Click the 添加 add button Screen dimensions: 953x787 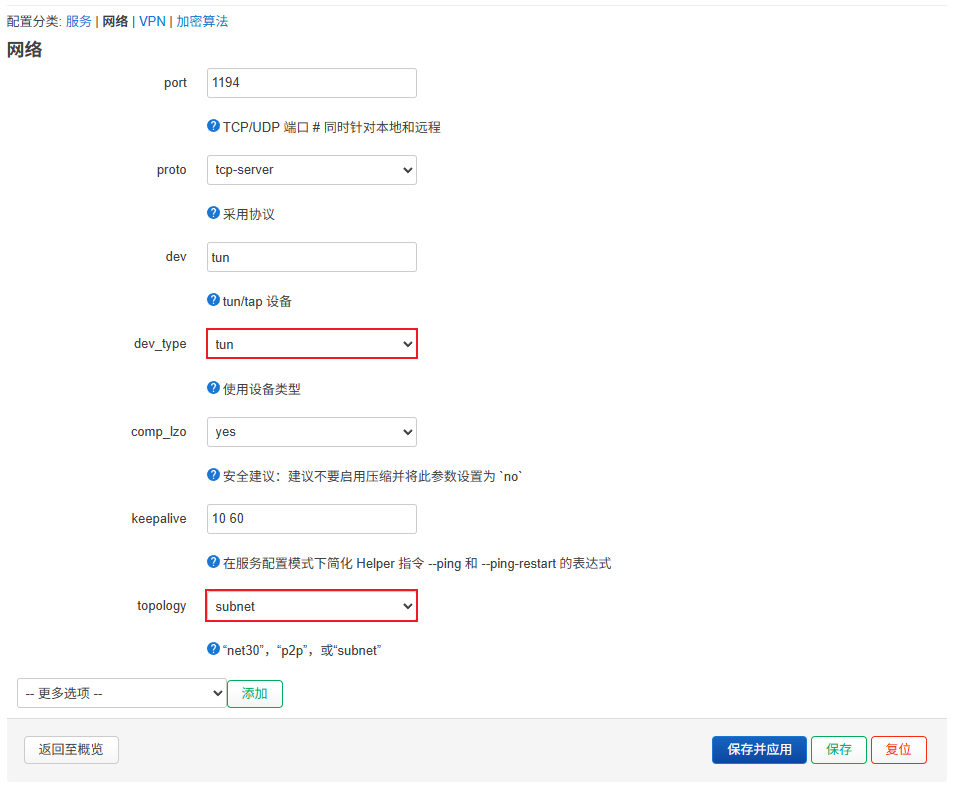pos(254,693)
